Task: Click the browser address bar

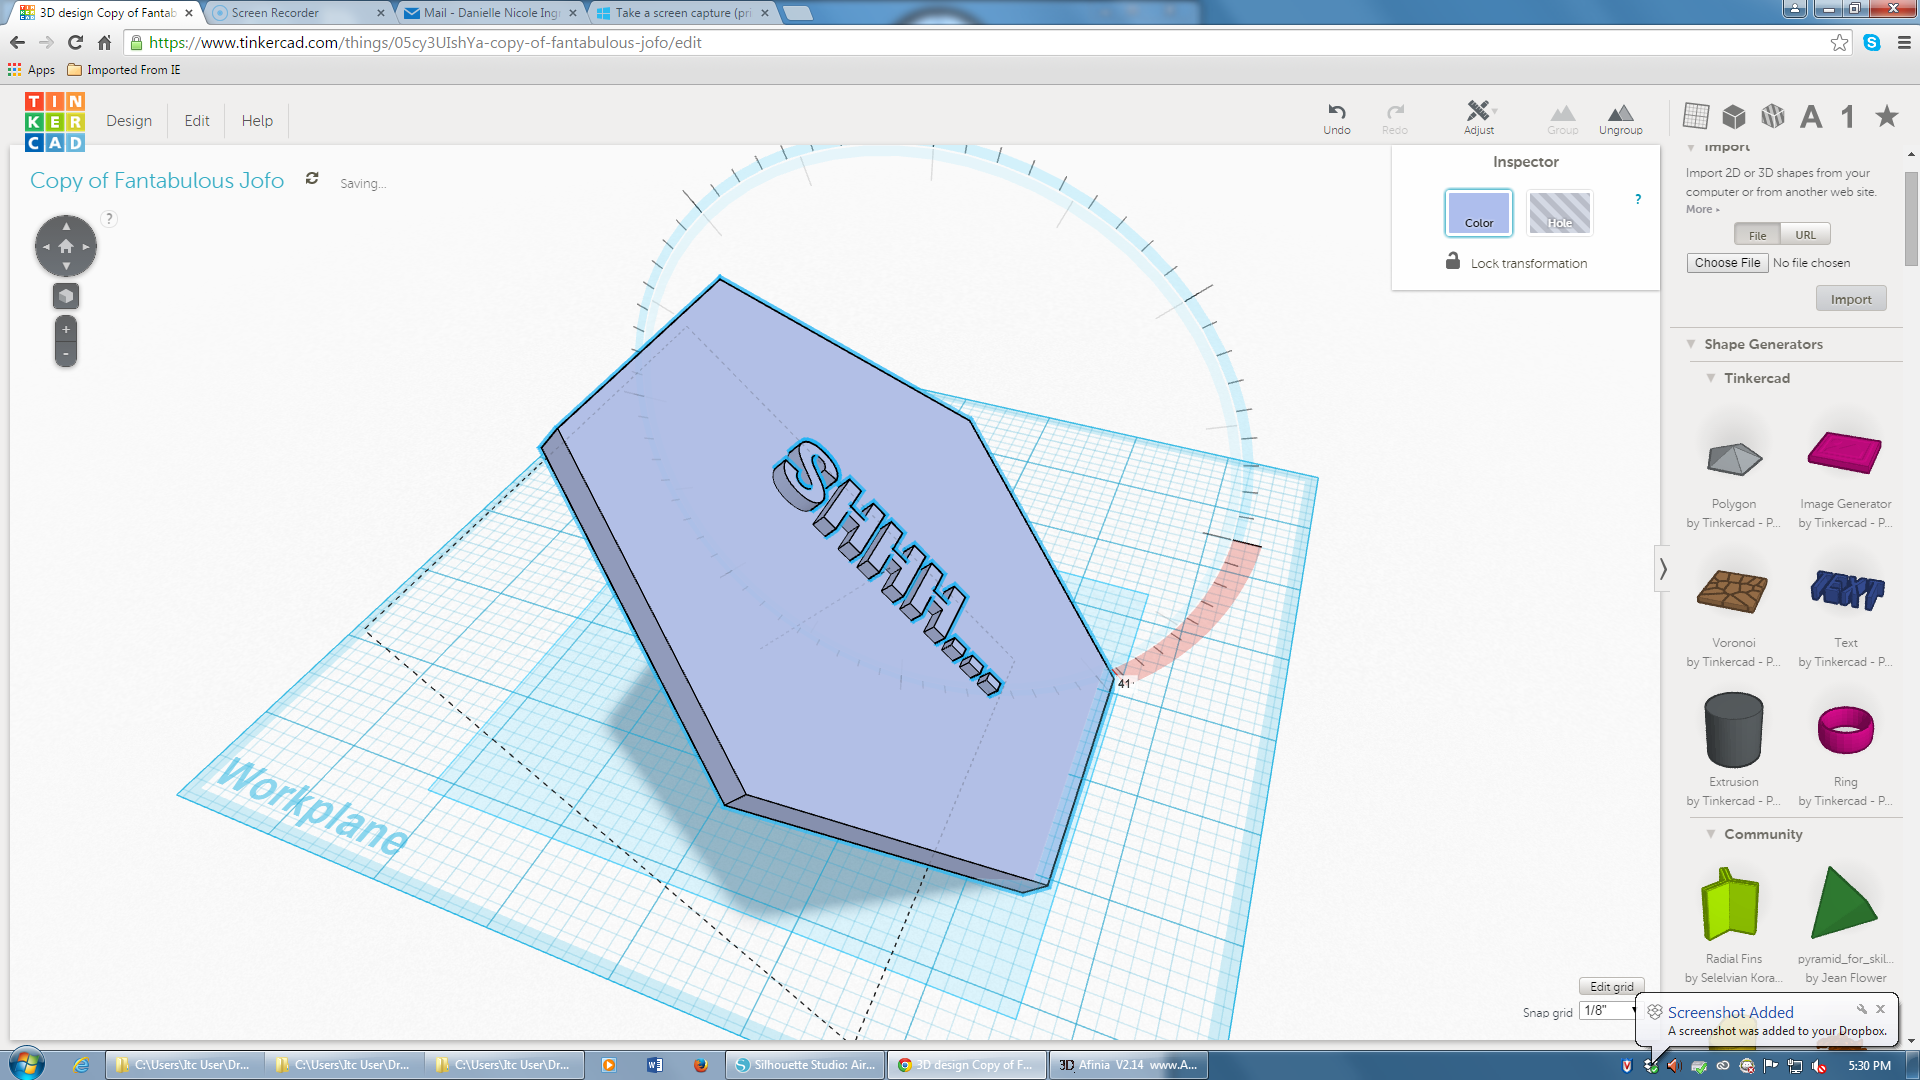Action: 980,42
